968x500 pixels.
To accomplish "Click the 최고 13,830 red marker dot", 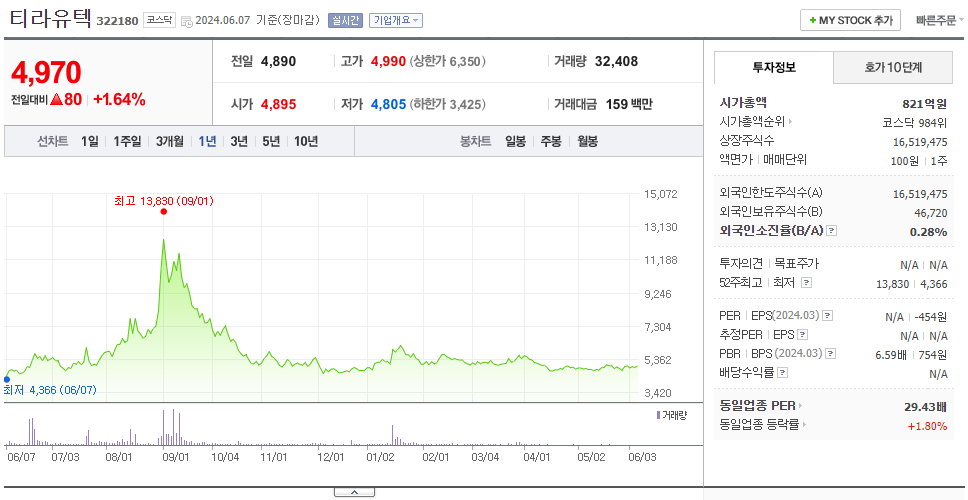I will (164, 211).
